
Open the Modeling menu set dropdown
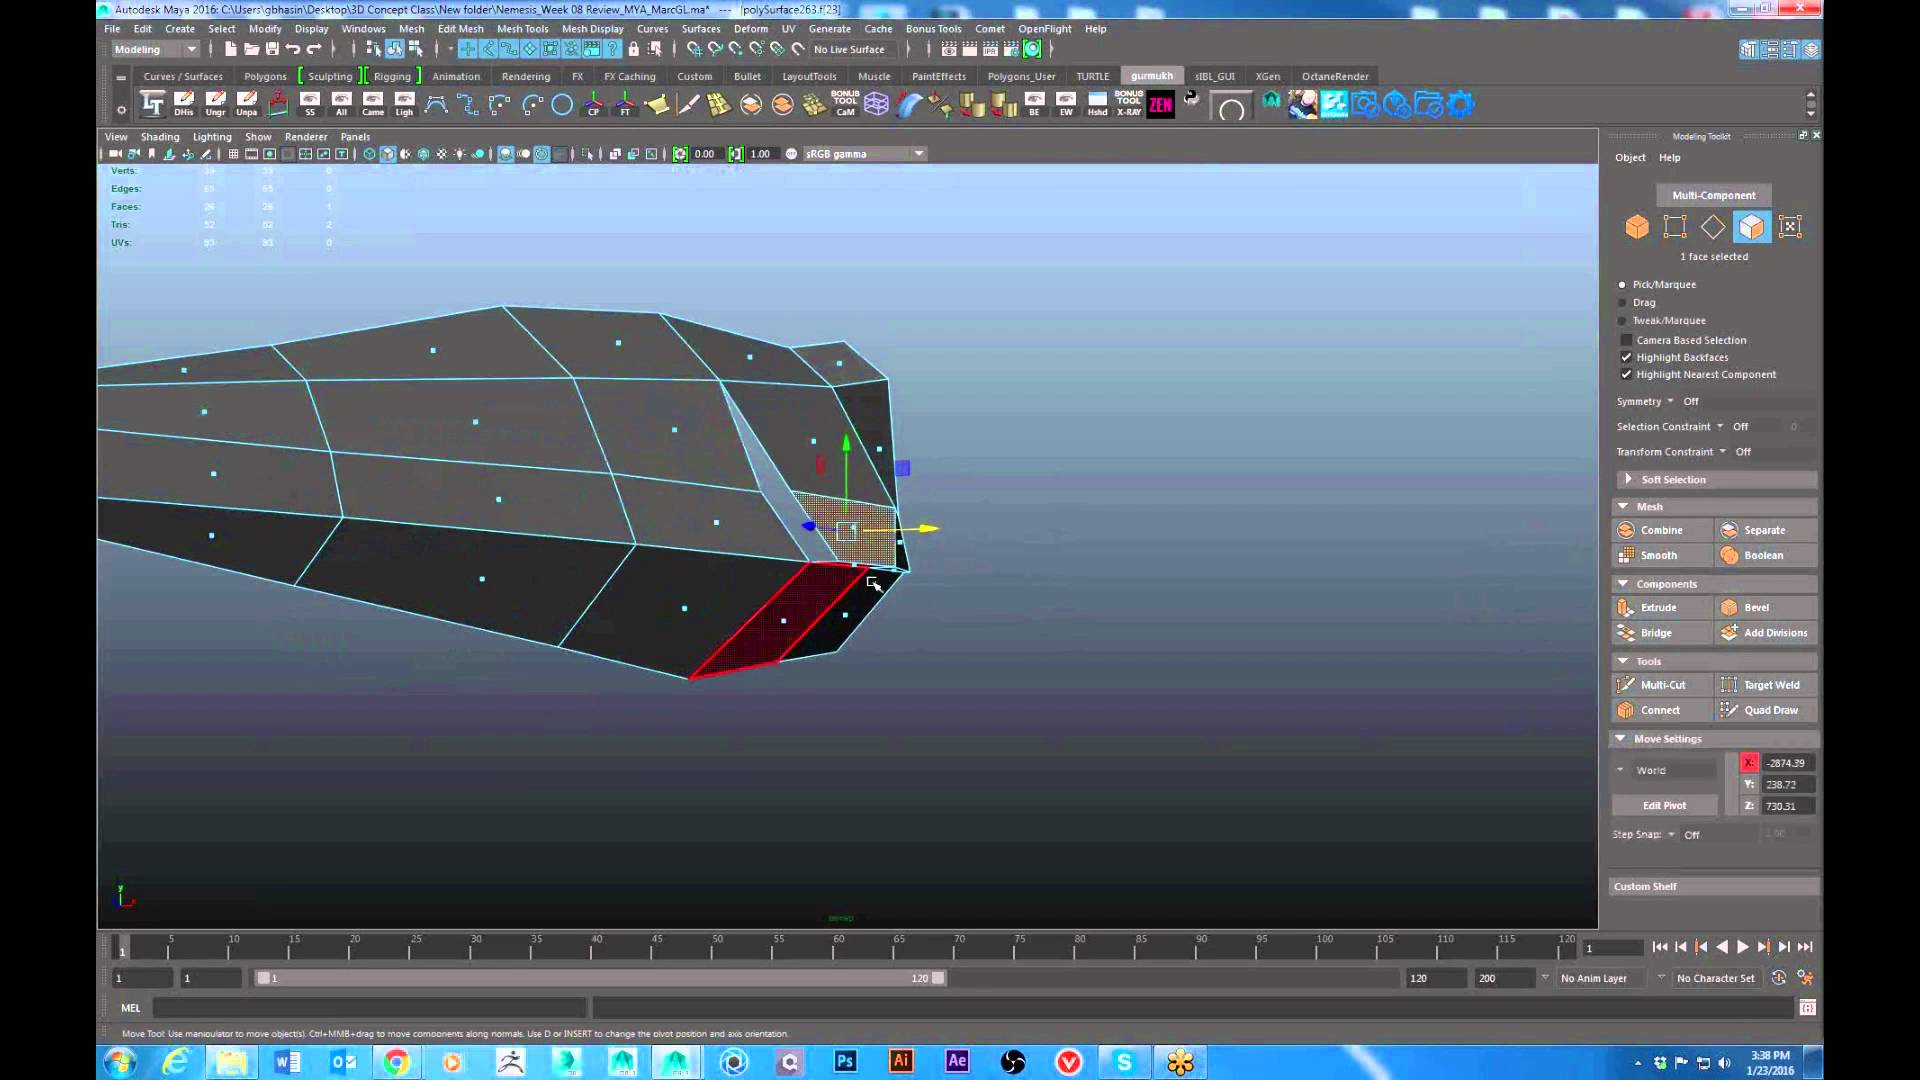[155, 49]
